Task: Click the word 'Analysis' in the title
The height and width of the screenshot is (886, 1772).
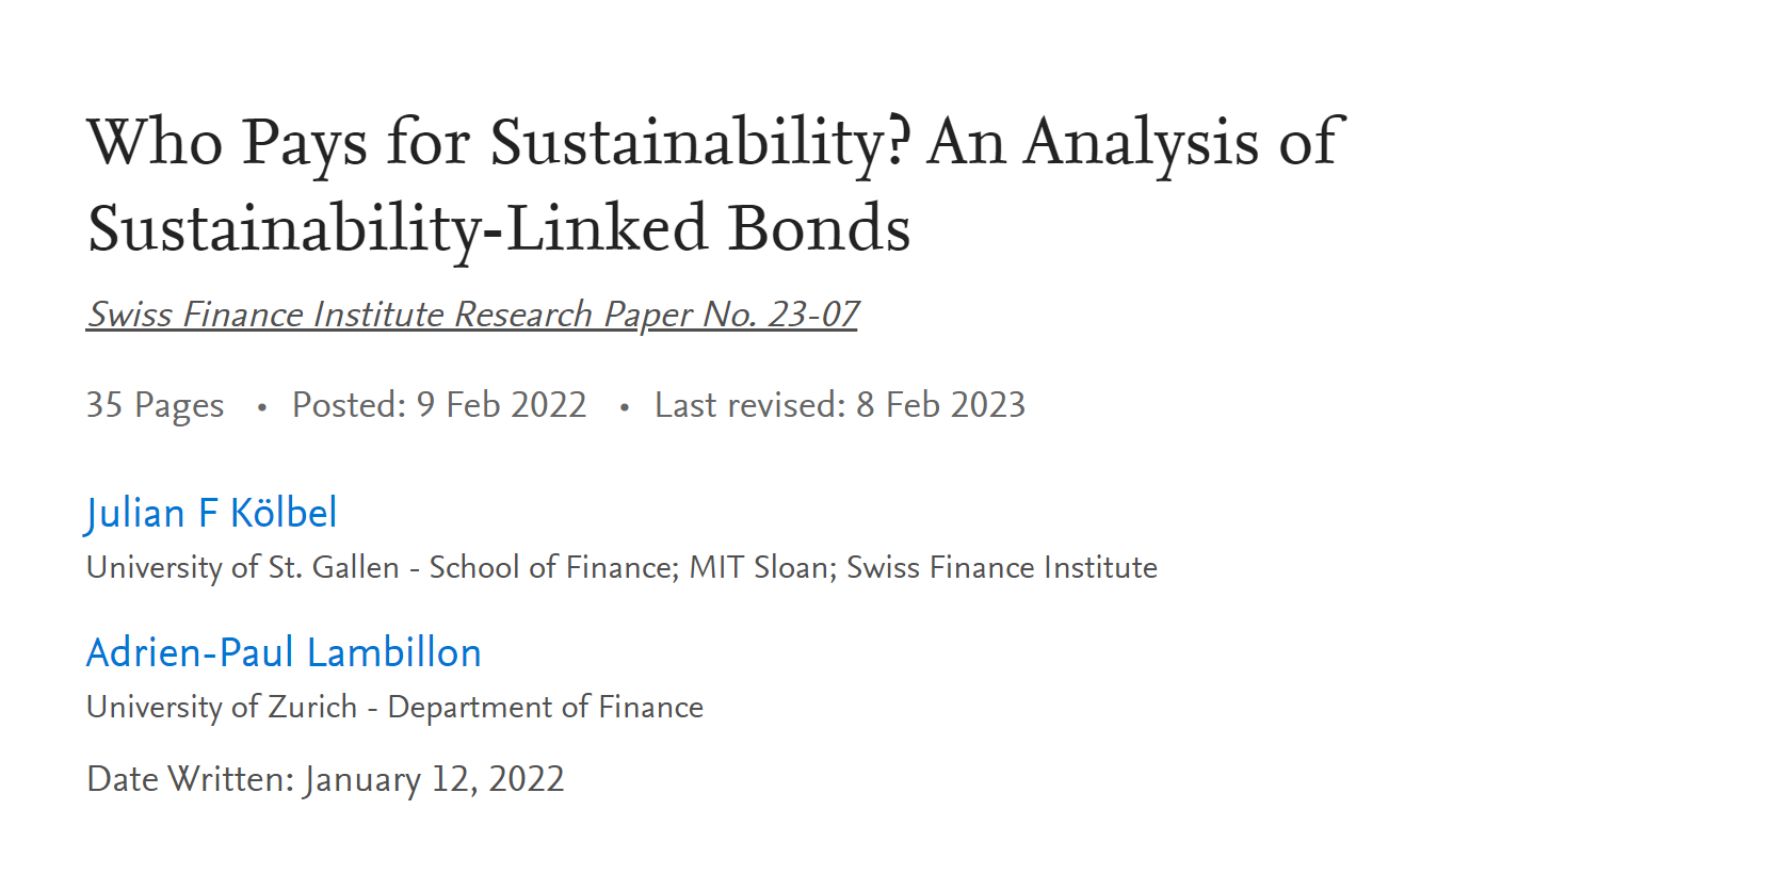Action: (x=1140, y=143)
